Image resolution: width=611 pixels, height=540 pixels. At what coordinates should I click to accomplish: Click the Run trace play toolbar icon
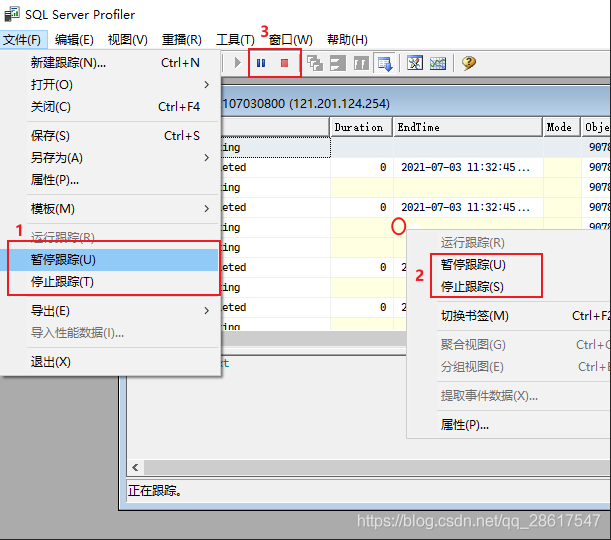coord(237,63)
